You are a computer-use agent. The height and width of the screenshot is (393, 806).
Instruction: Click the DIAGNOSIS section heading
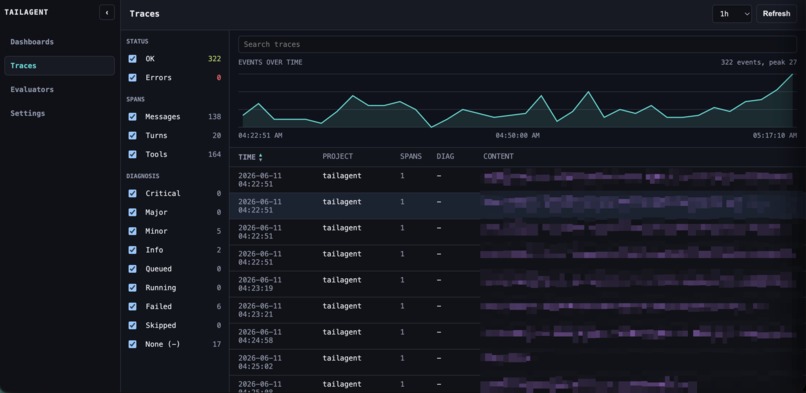click(143, 176)
